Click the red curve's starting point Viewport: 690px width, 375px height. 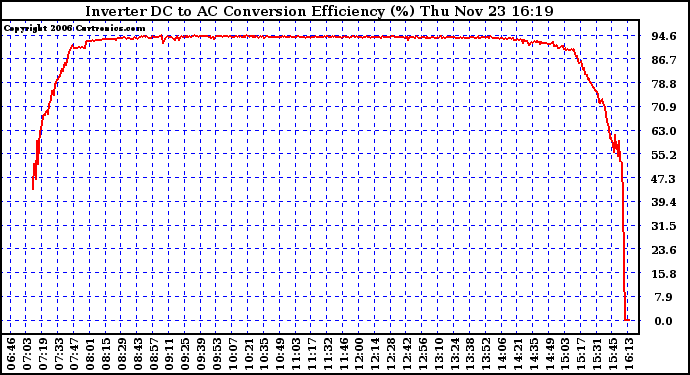pos(33,188)
